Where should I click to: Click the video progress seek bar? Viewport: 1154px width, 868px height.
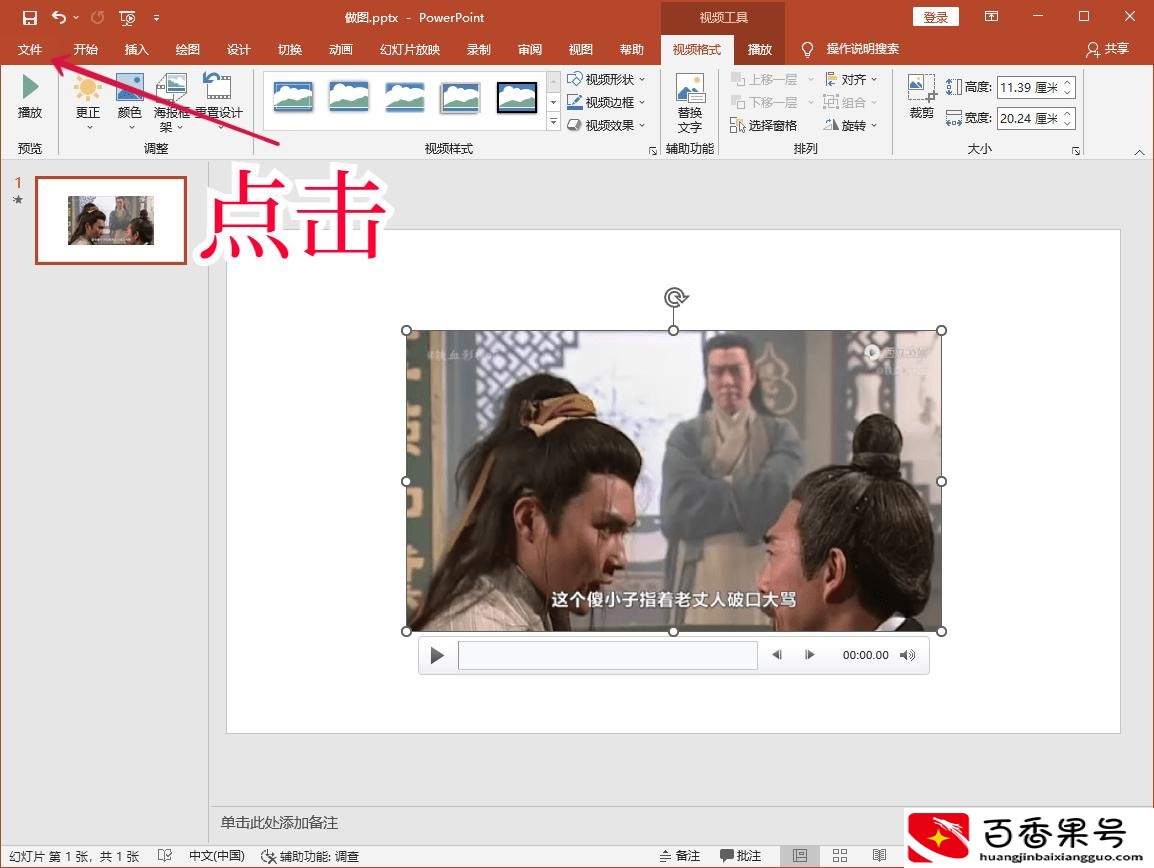[x=608, y=654]
